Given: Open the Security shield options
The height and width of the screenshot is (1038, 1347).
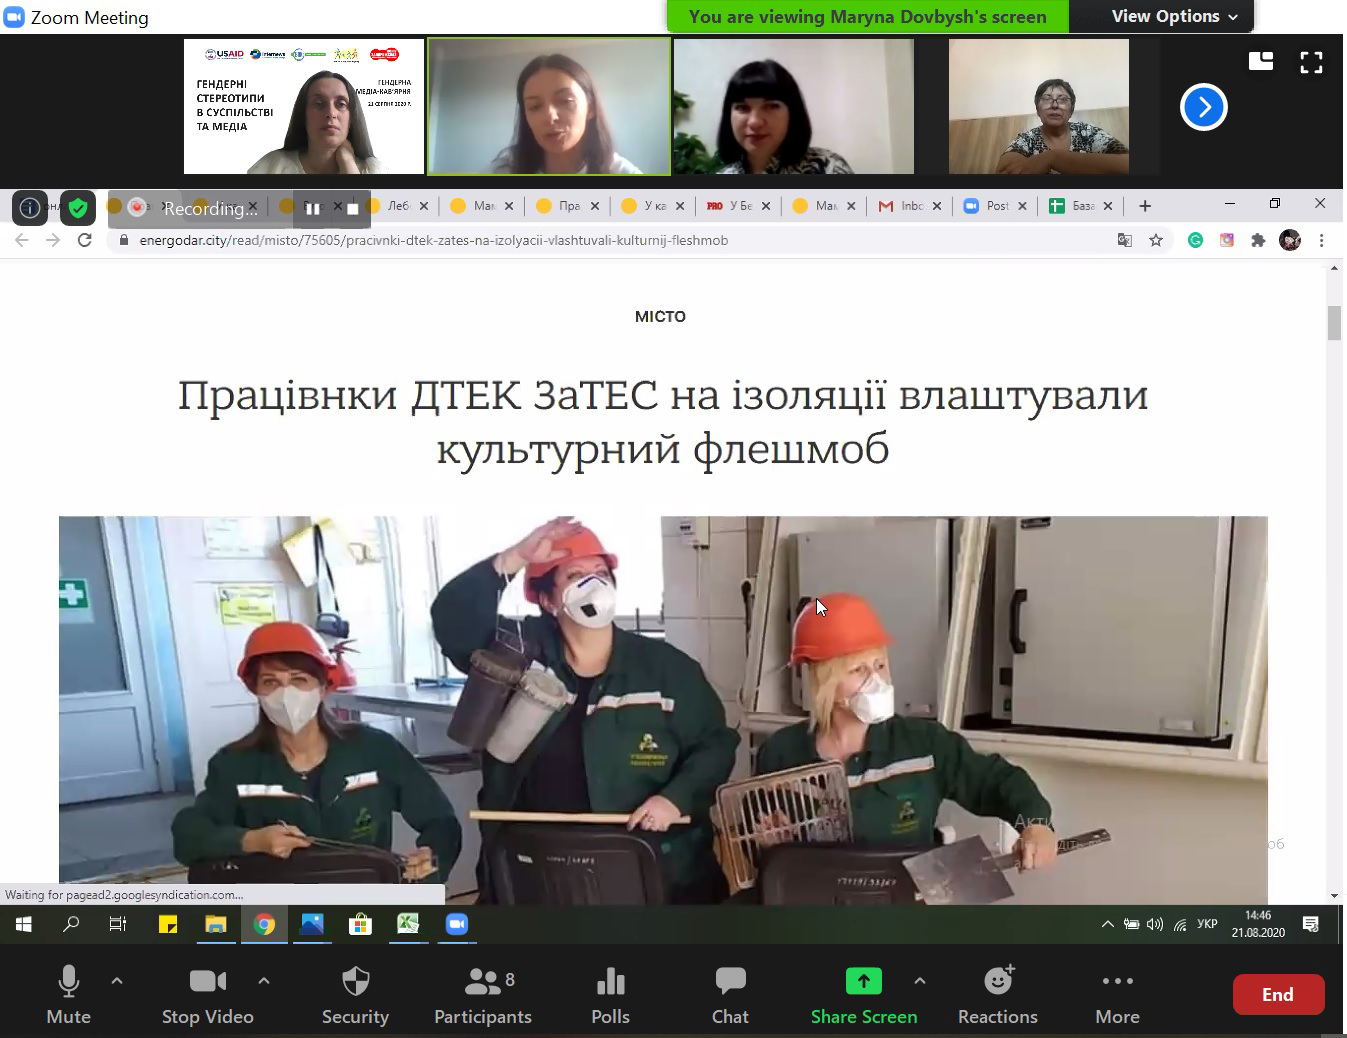Looking at the screenshot, I should pos(355,996).
